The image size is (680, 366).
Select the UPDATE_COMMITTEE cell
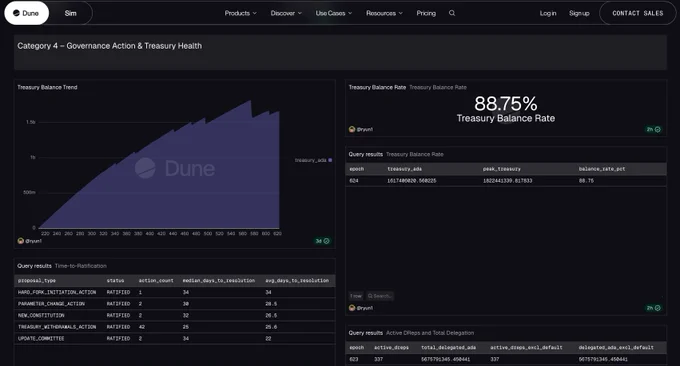(41, 338)
